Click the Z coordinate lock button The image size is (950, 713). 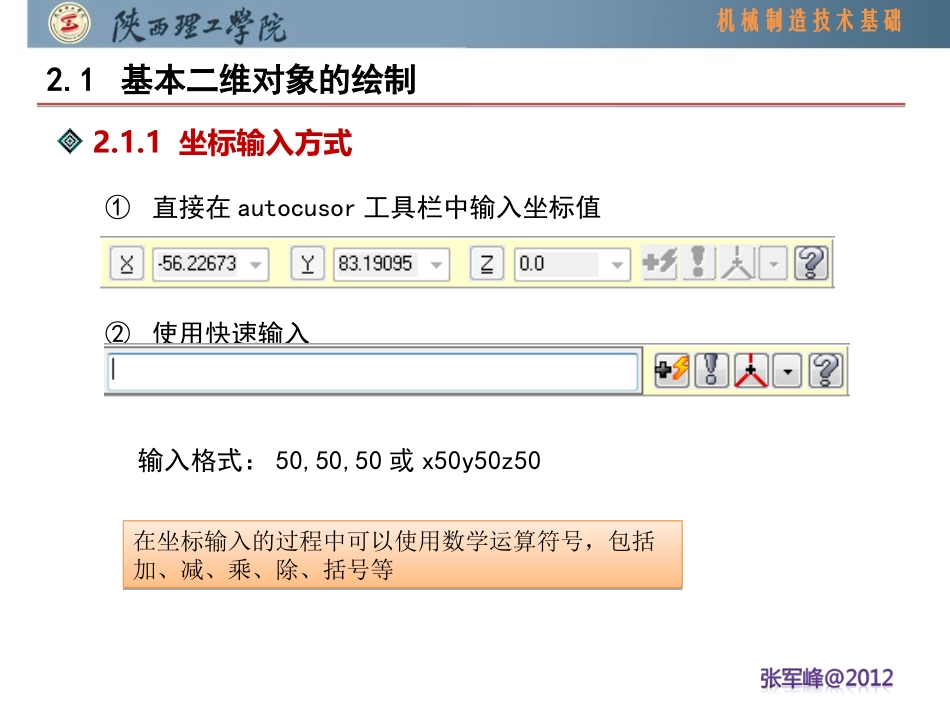pyautogui.click(x=487, y=264)
